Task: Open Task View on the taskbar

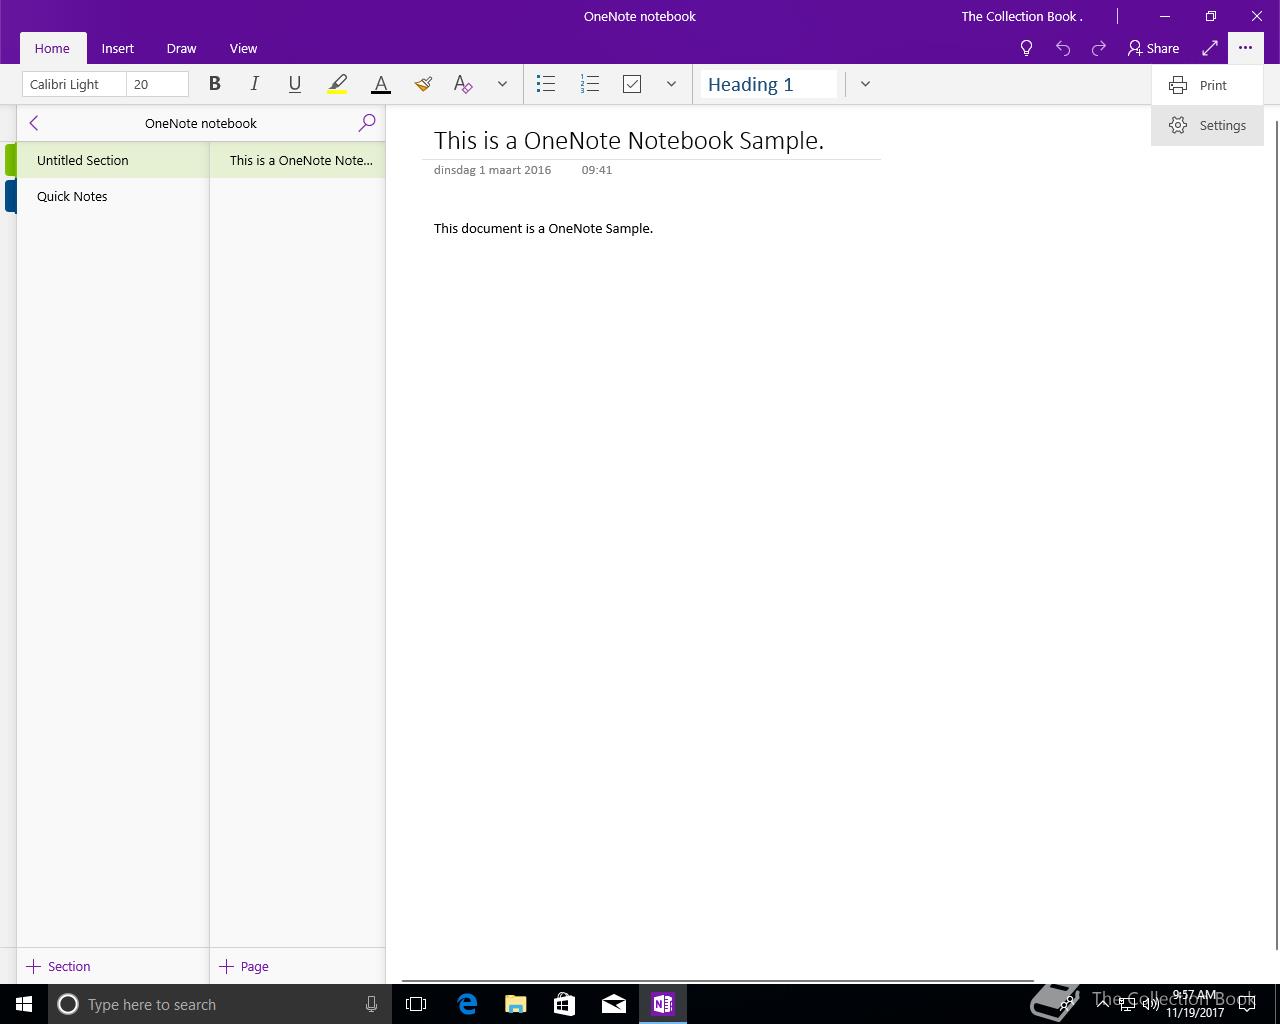Action: click(416, 1004)
